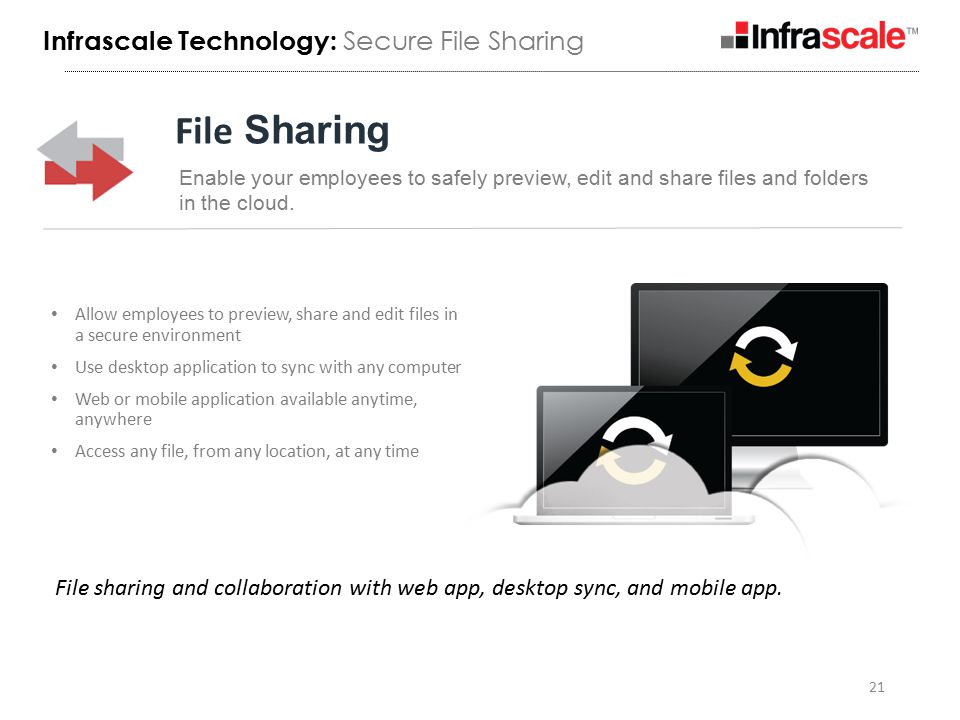
Task: Click the laptop image
Action: (x=634, y=455)
